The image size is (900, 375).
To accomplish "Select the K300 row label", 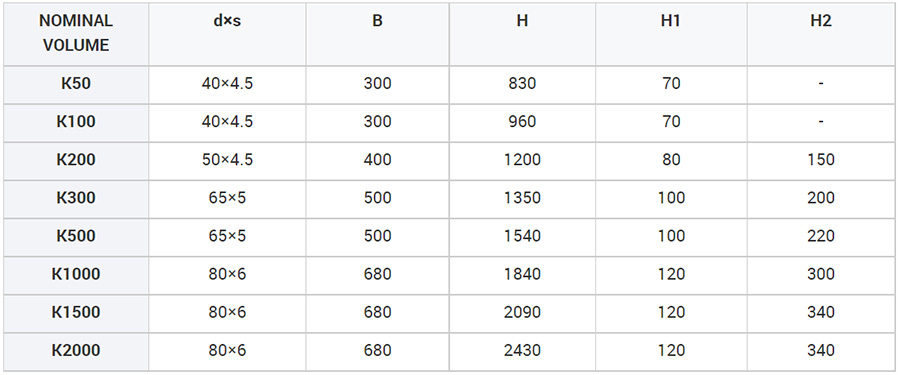I will [x=76, y=199].
